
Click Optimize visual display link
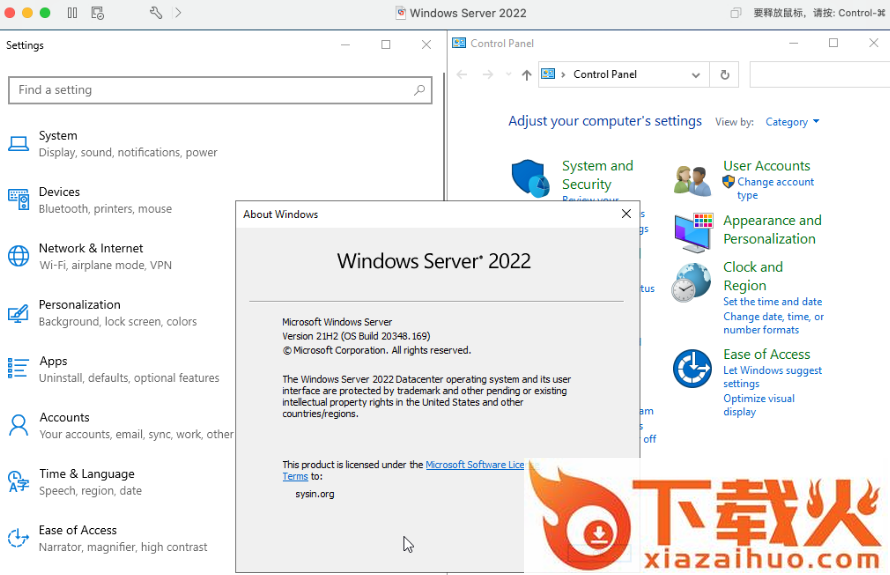pos(758,405)
